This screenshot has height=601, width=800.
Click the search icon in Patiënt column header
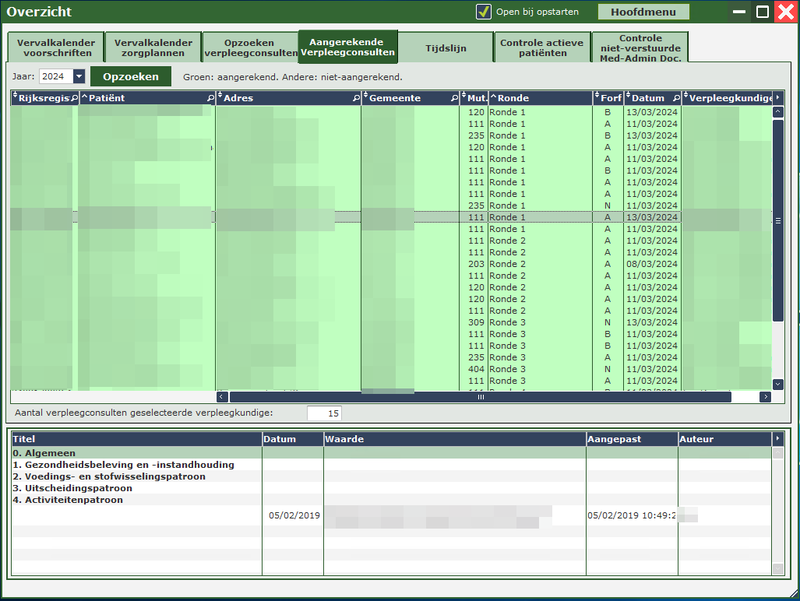coord(210,99)
